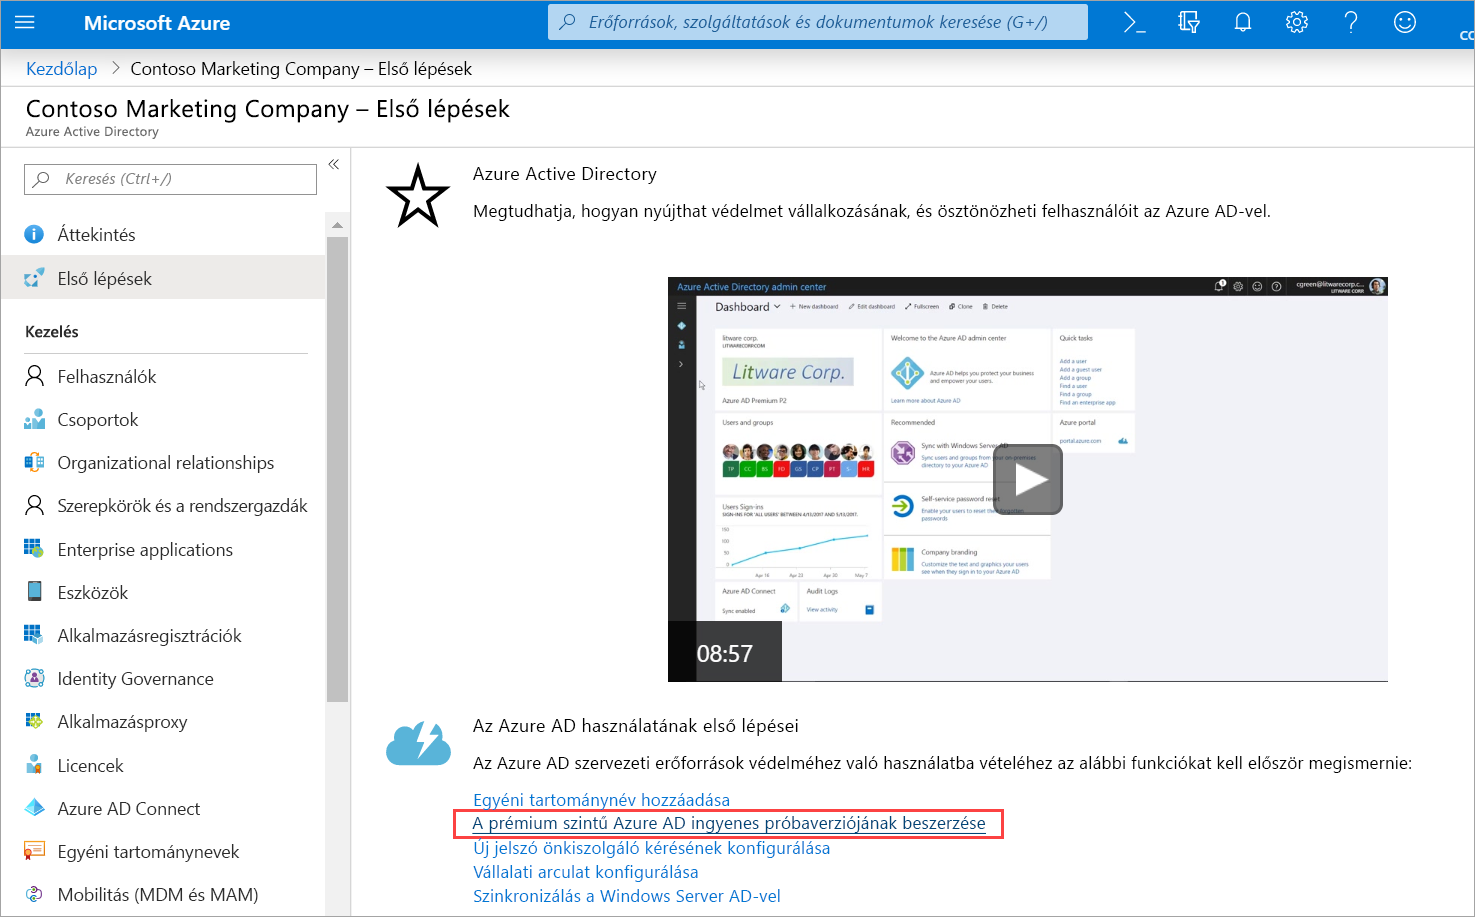Image resolution: width=1475 pixels, height=917 pixels.
Task: Open Egyéni tartománynév hozzáadása link
Action: tap(601, 799)
